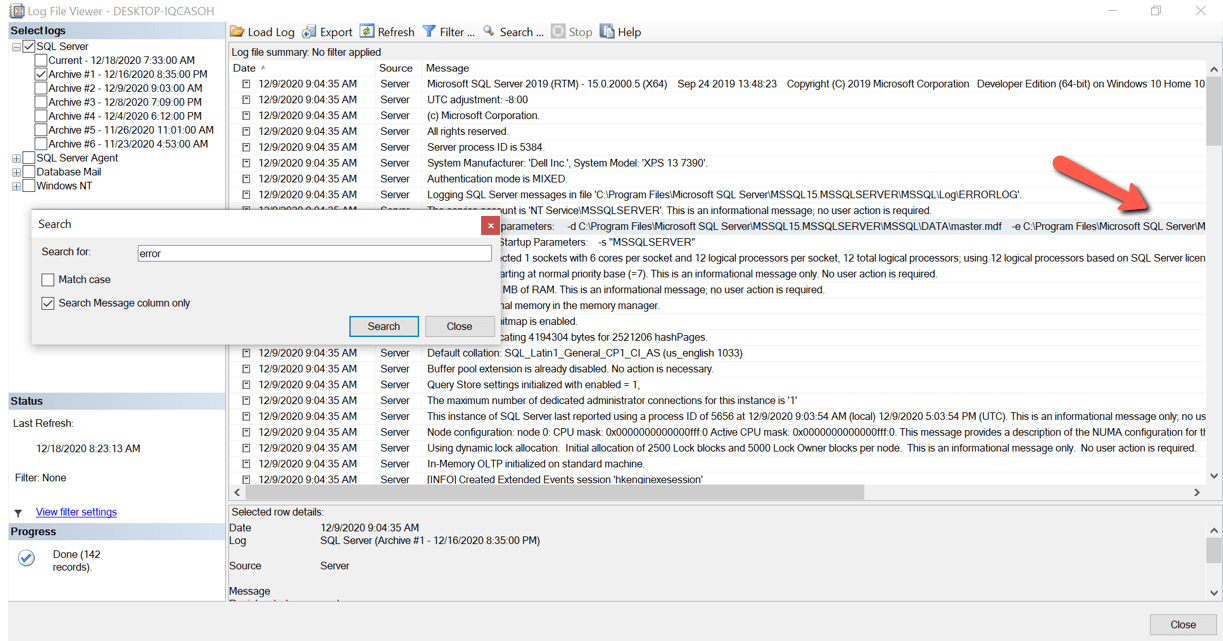Click the row details pane vertical scrollbar

pos(1214,561)
